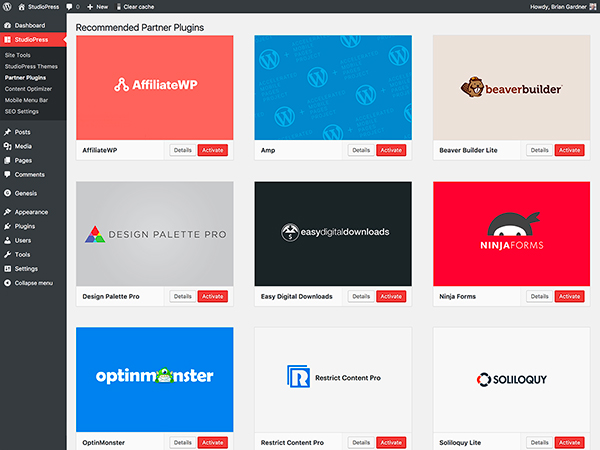Click the Plugins plug icon
Viewport: 600px width, 450px height.
click(x=8, y=226)
